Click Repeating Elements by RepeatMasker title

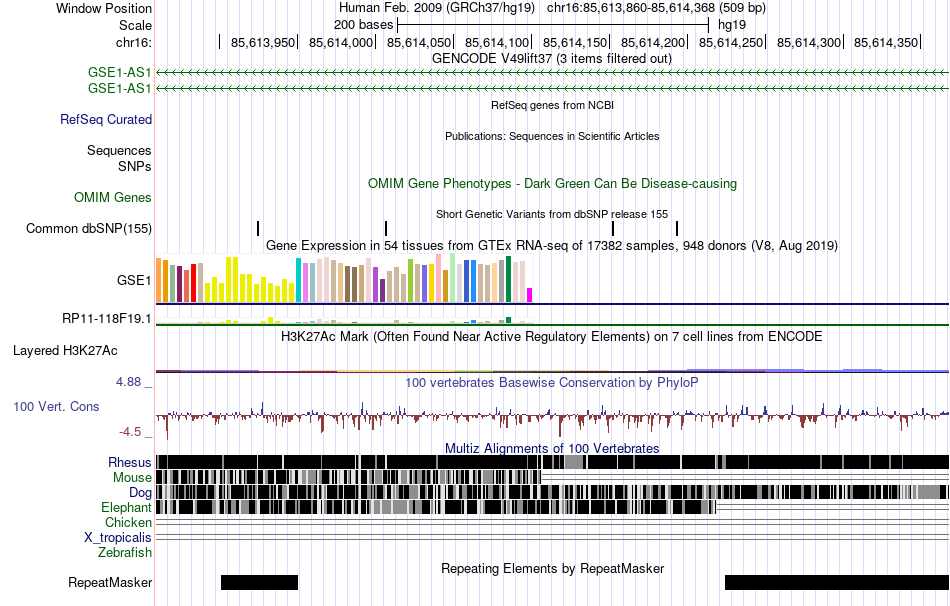[x=552, y=568]
